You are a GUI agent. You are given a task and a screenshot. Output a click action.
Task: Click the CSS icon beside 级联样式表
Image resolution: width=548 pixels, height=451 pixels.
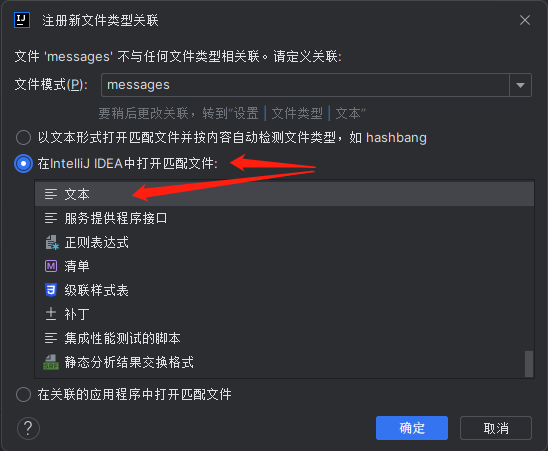(51, 290)
